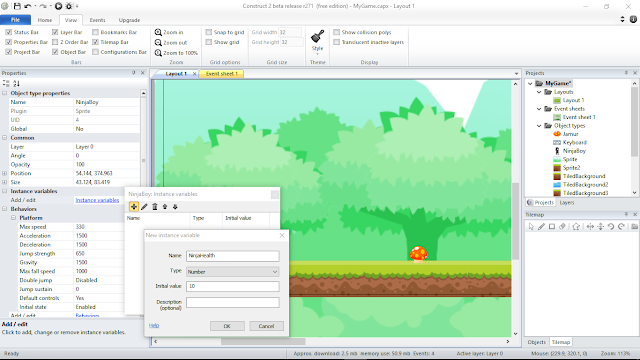Click the edit pencil in Instance variables dialog

pyautogui.click(x=144, y=207)
